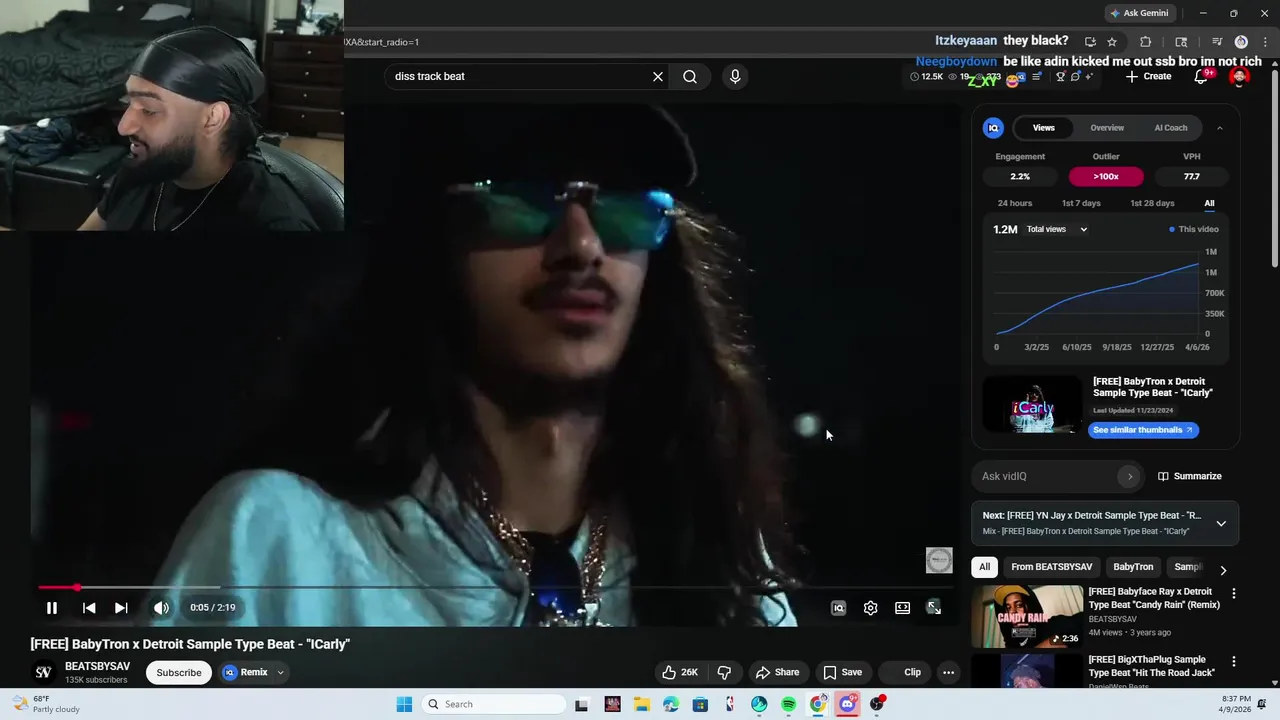Expand the Next mix queue chevron
Image resolution: width=1280 pixels, height=720 pixels.
(1221, 523)
